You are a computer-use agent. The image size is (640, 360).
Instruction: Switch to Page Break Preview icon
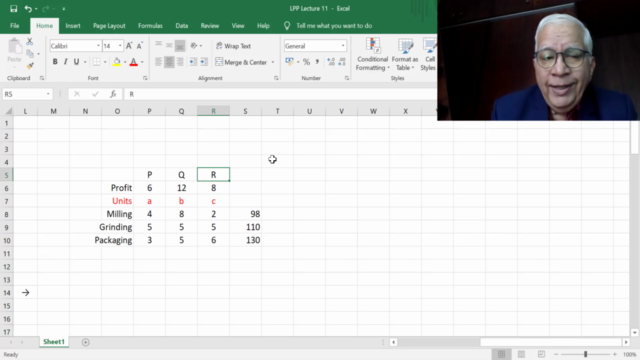[x=541, y=354]
